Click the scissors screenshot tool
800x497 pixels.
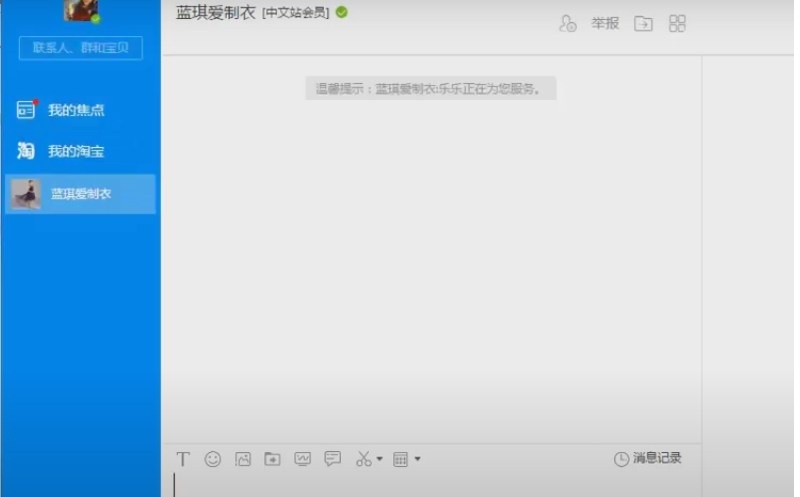[x=363, y=459]
